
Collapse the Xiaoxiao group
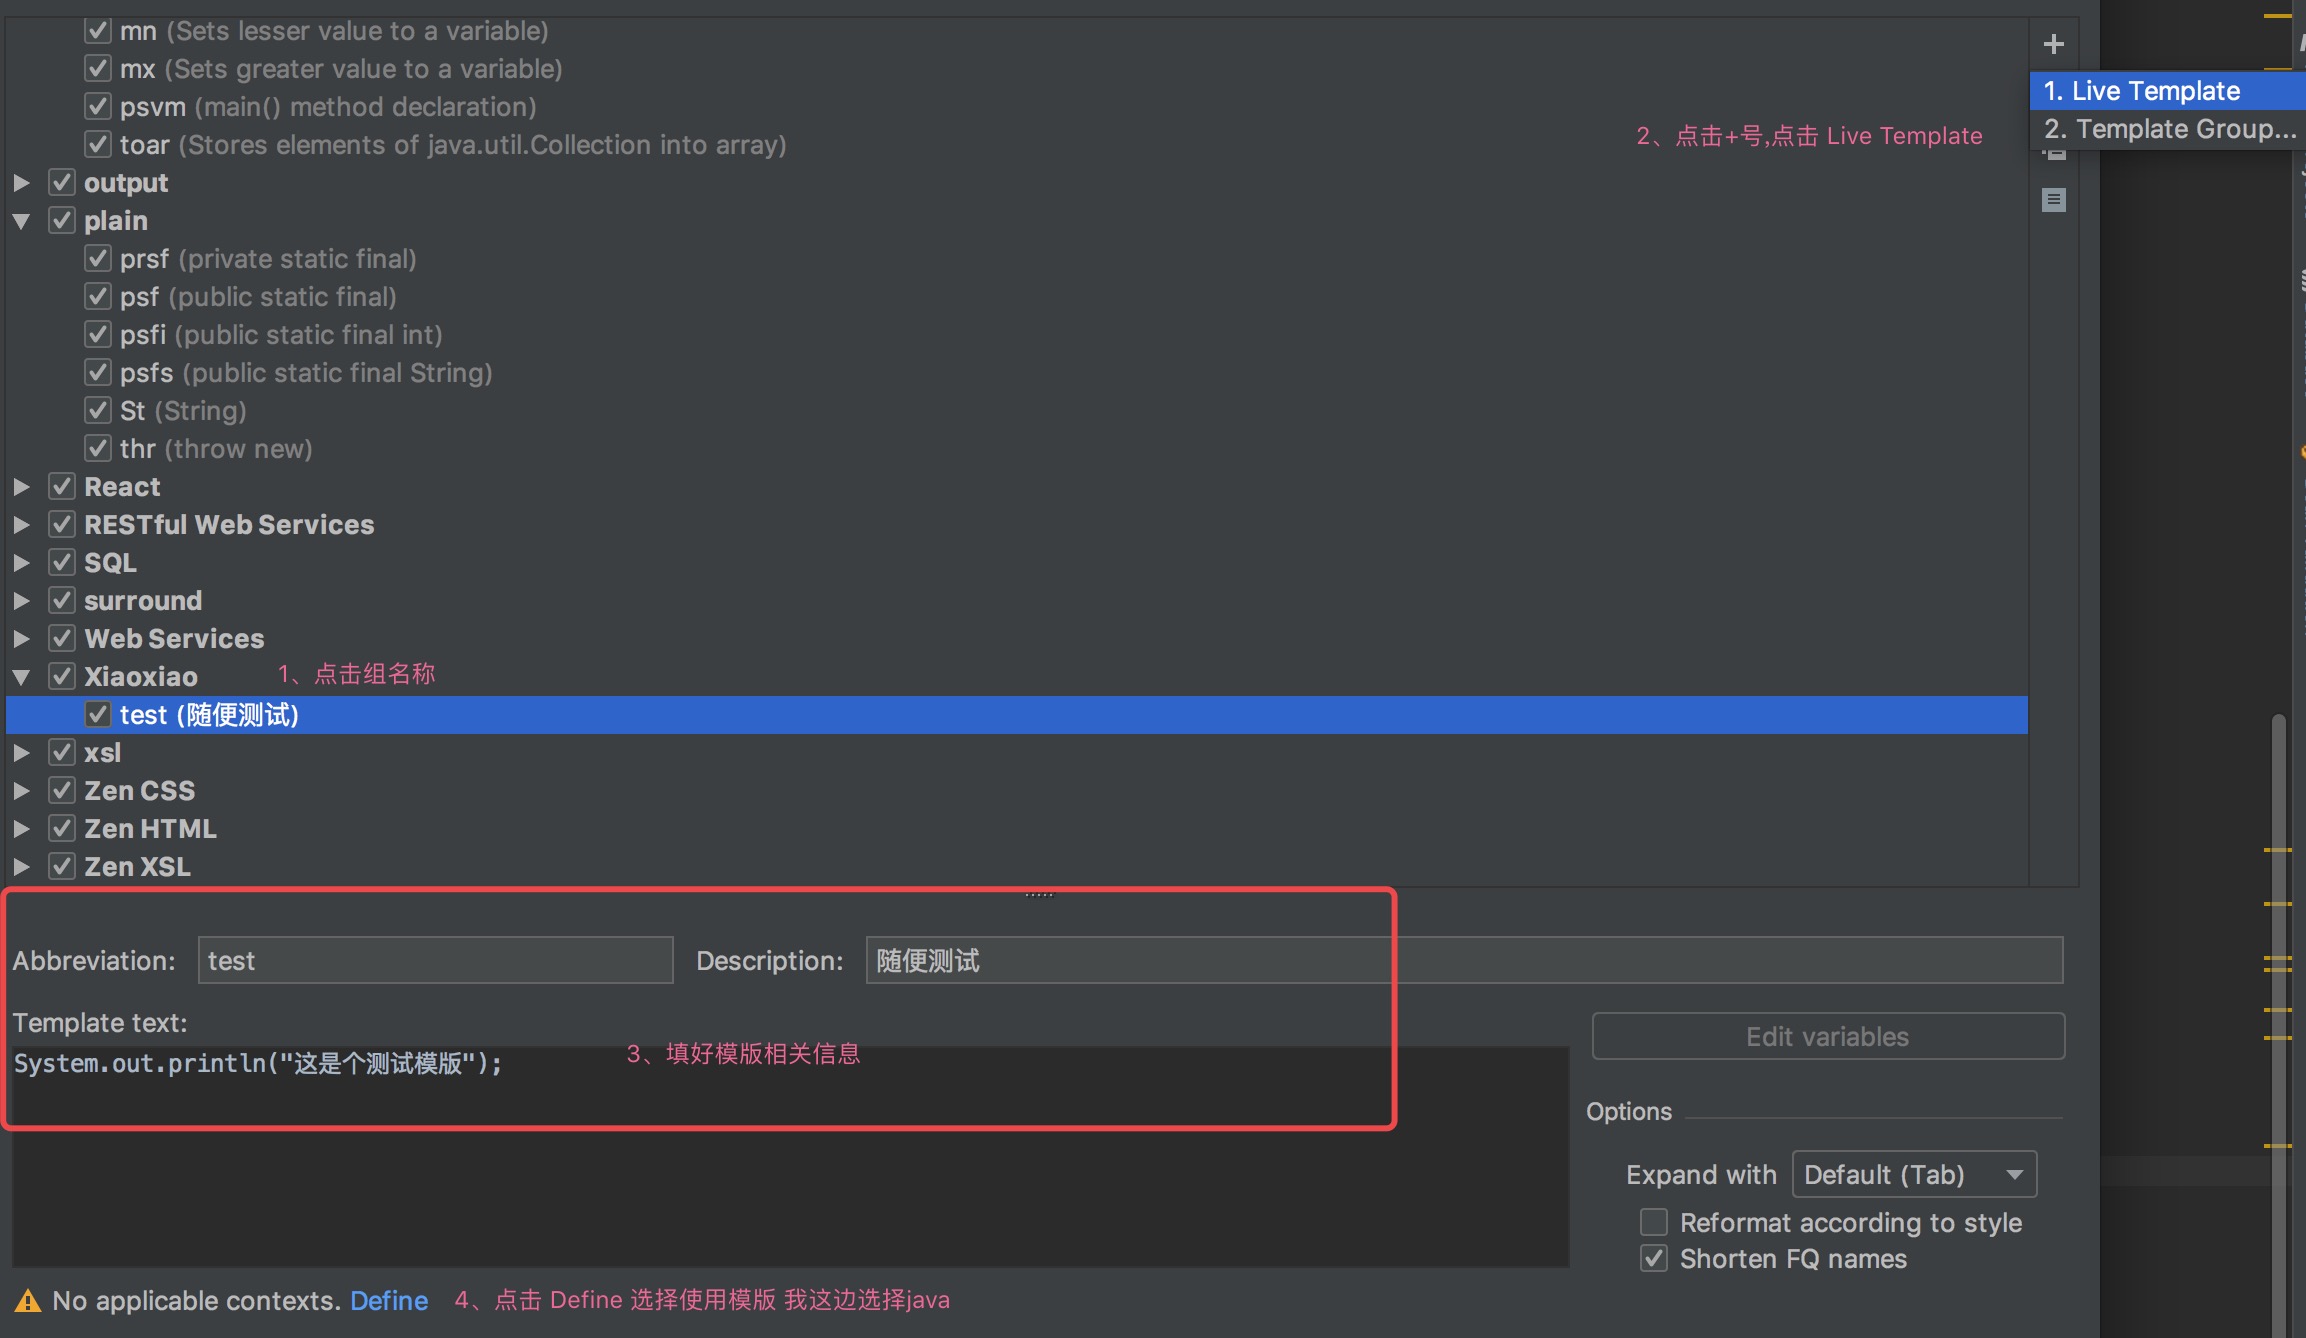[21, 677]
